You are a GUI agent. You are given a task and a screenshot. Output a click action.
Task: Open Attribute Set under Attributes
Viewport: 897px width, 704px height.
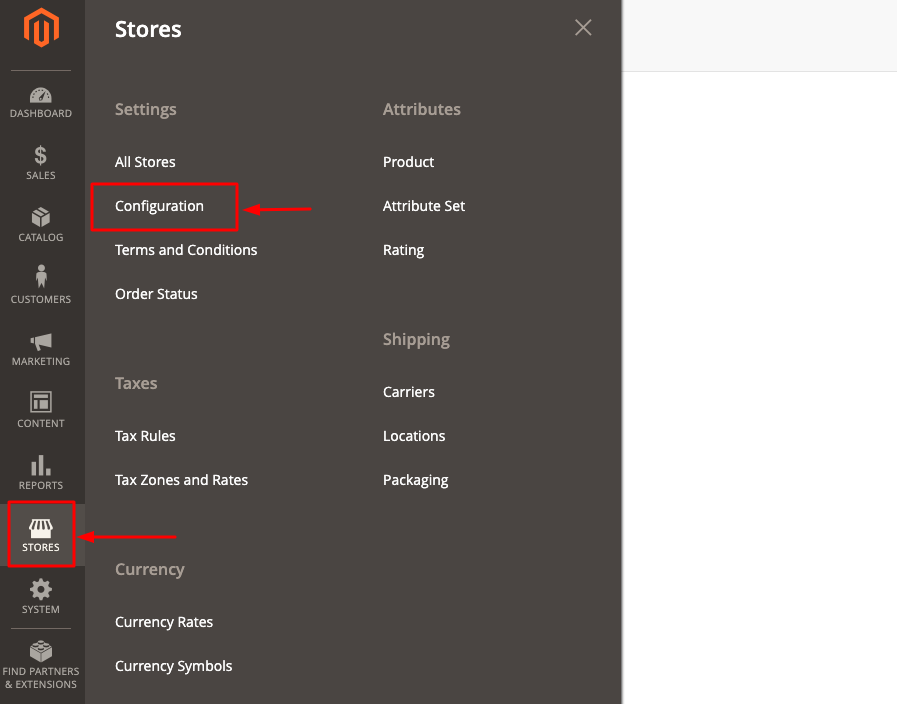424,206
